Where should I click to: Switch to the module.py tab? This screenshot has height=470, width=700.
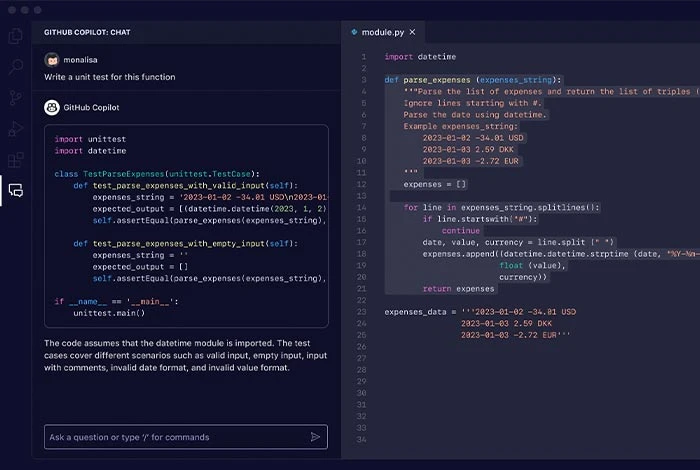[383, 32]
